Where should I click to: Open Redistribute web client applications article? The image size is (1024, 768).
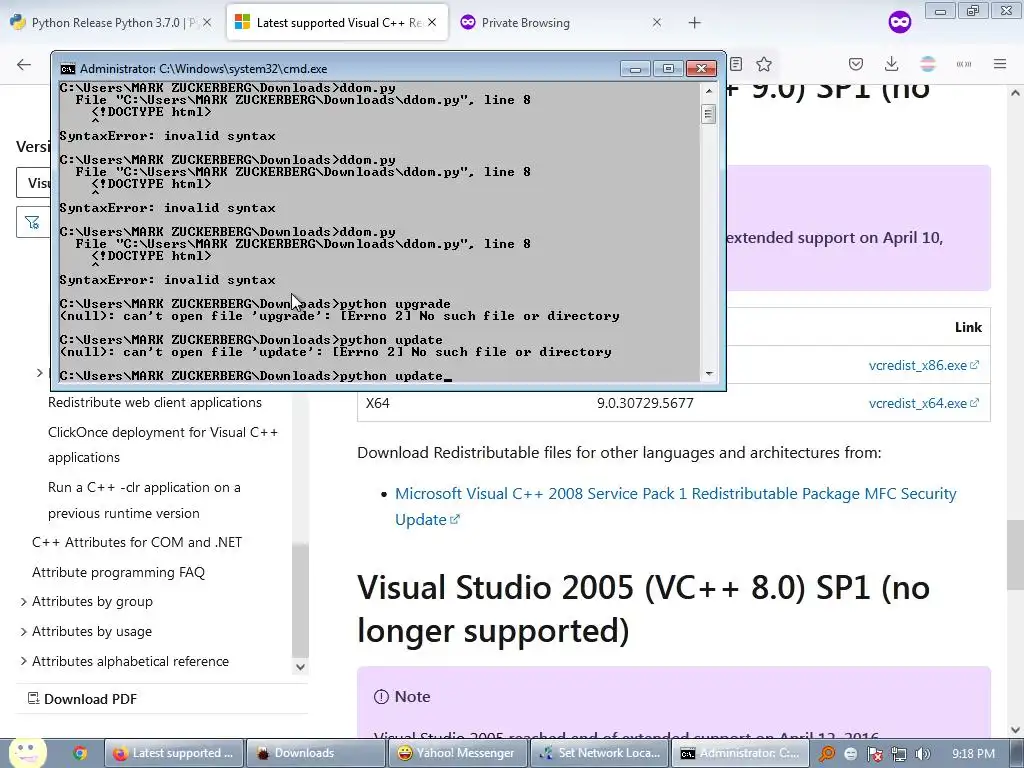pyautogui.click(x=155, y=402)
